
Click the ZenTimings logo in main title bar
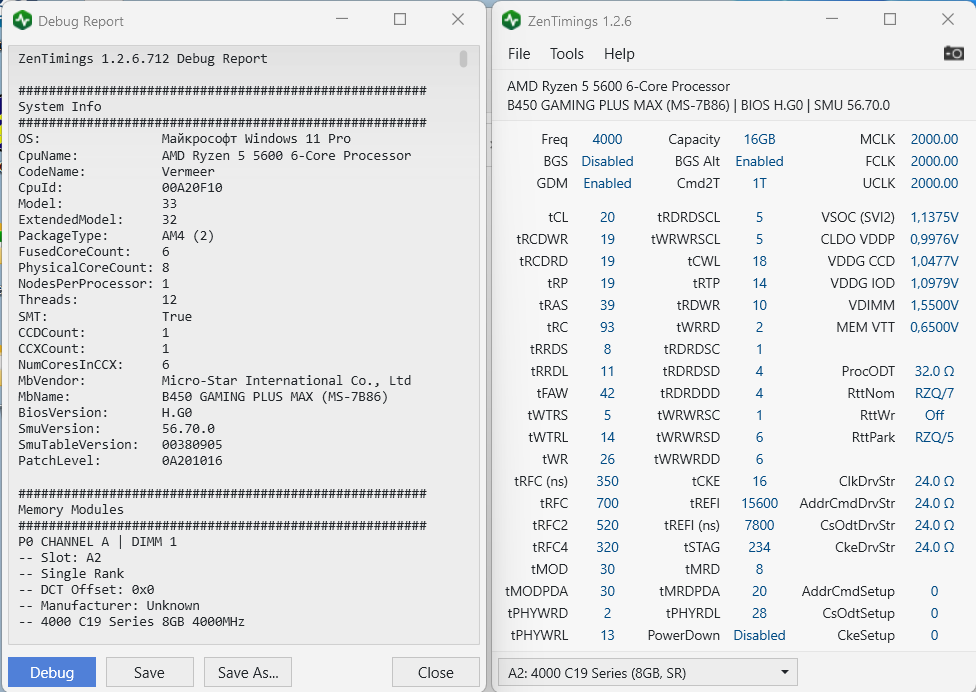tap(511, 20)
